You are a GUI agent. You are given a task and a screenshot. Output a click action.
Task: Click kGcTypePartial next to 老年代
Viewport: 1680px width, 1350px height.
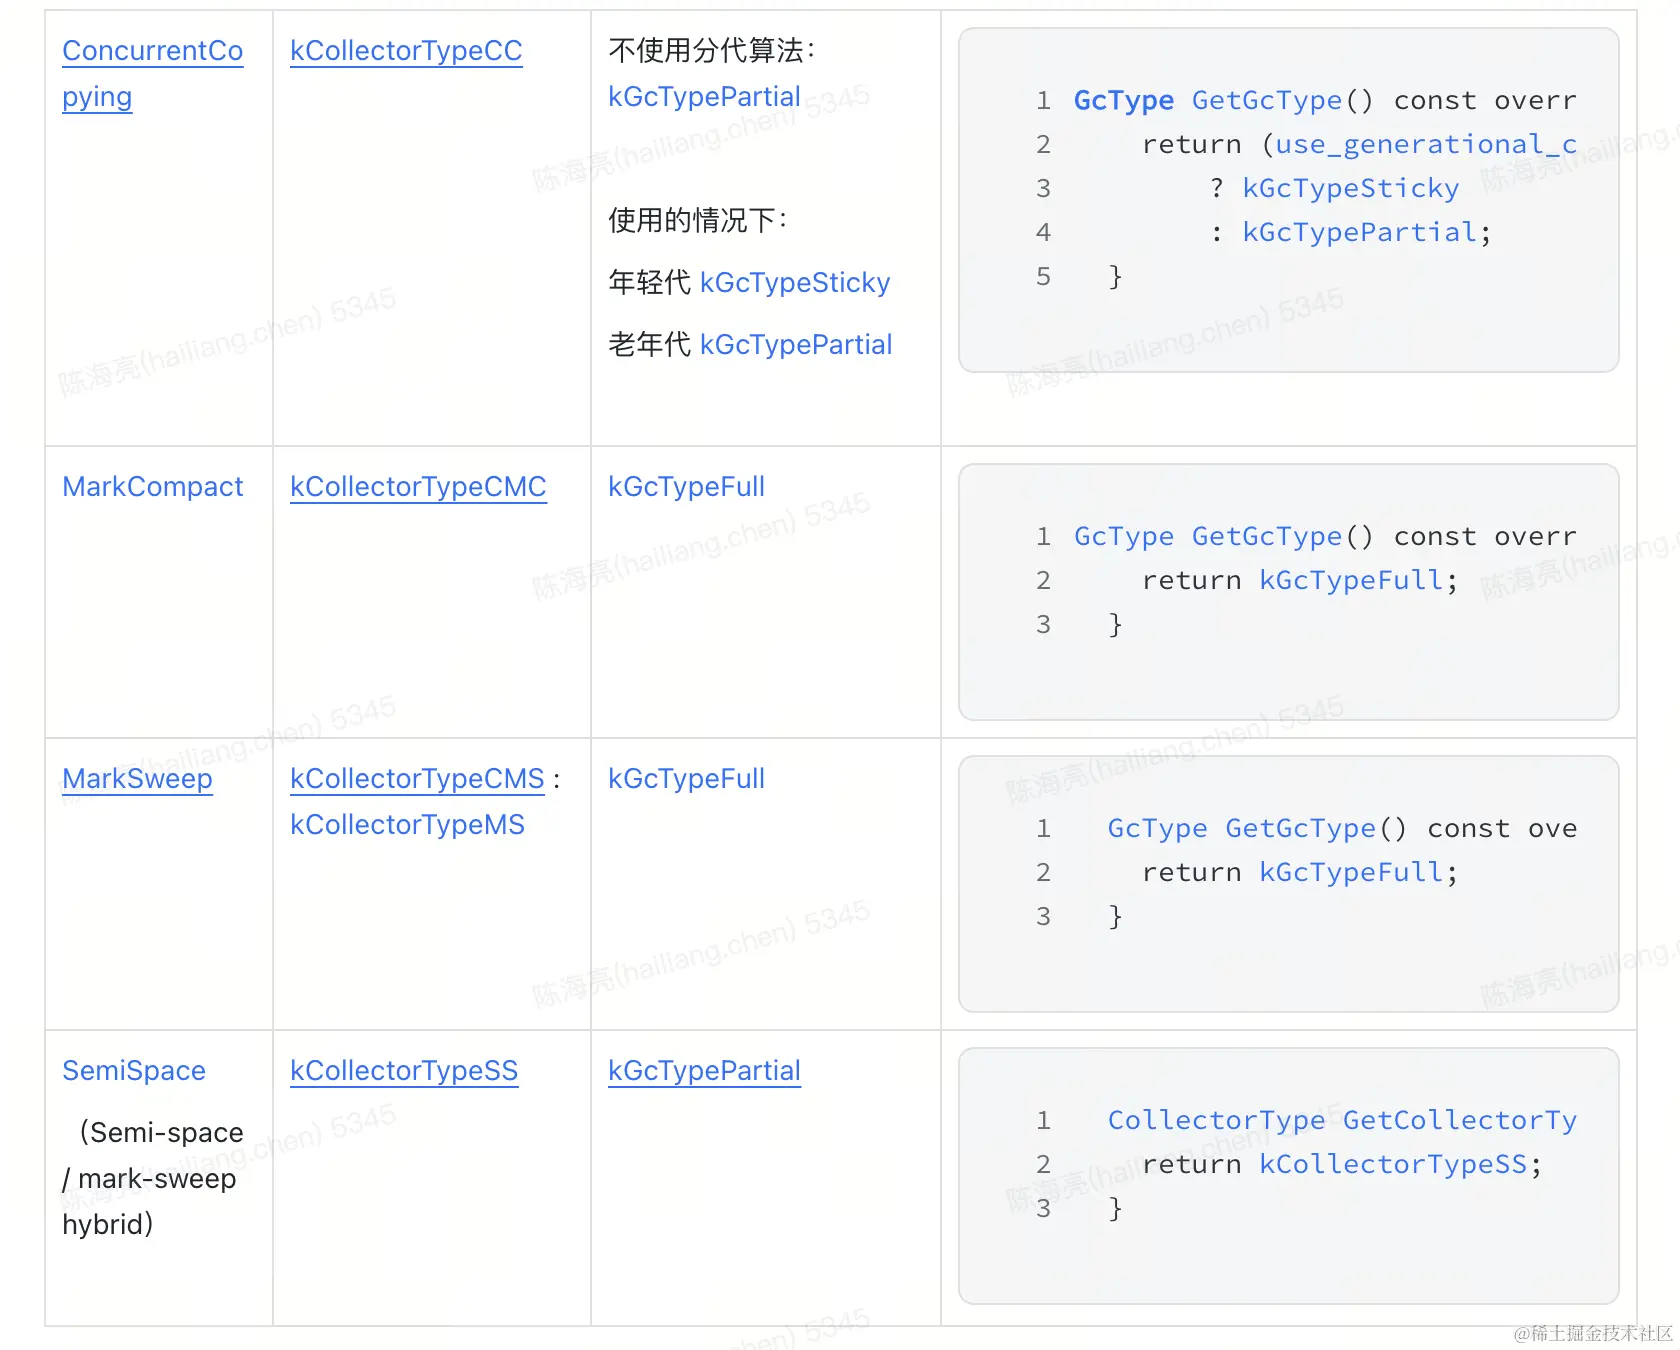coord(796,344)
